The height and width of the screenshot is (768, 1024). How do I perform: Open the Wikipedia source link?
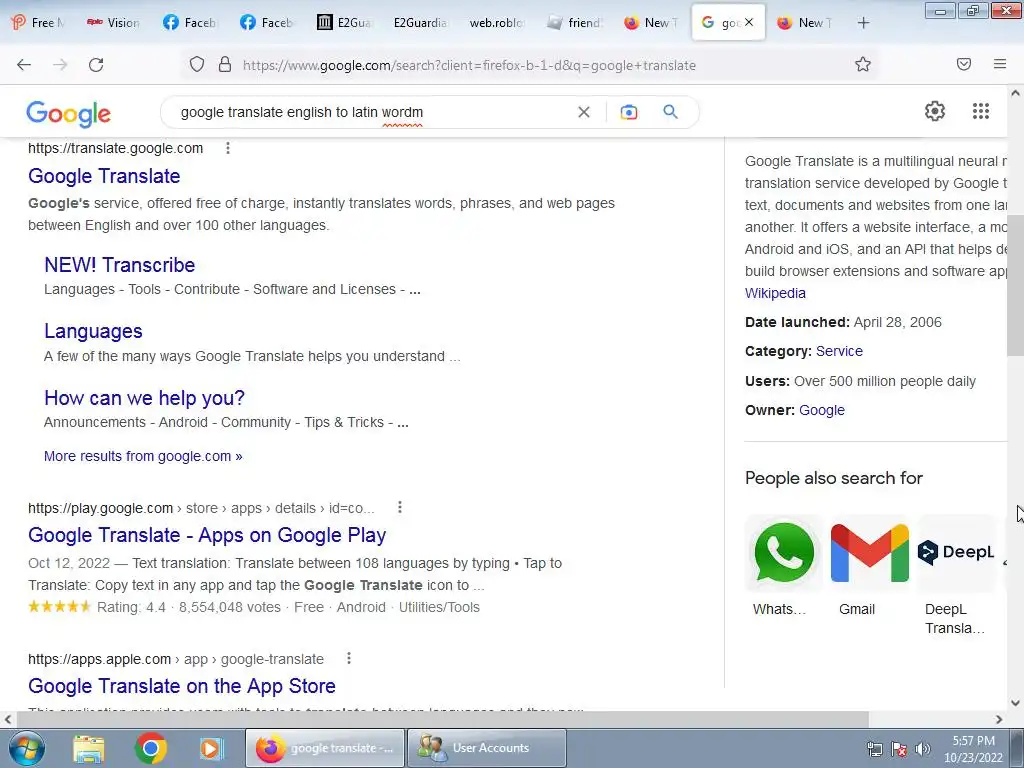[x=775, y=293]
